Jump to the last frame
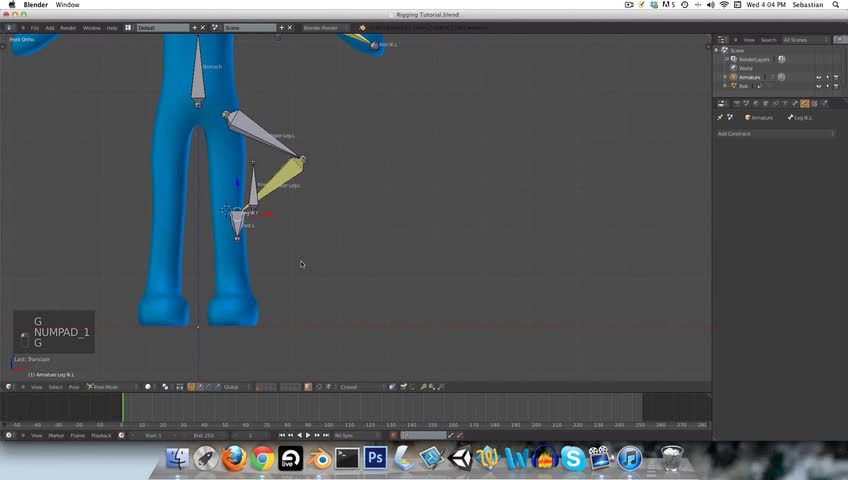The width and height of the screenshot is (848, 480). [326, 435]
